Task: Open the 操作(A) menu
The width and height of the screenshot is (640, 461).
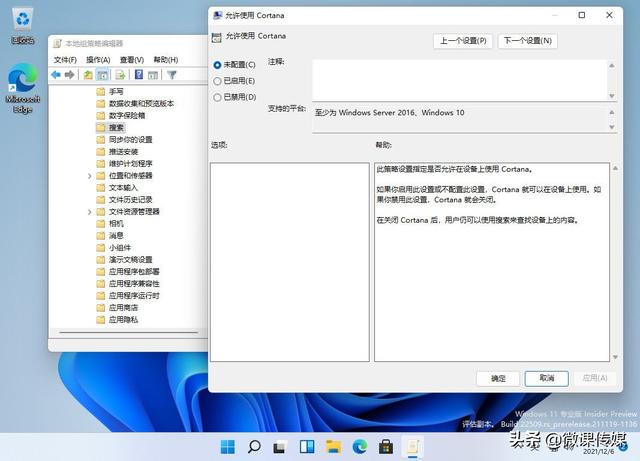Action: [x=98, y=60]
